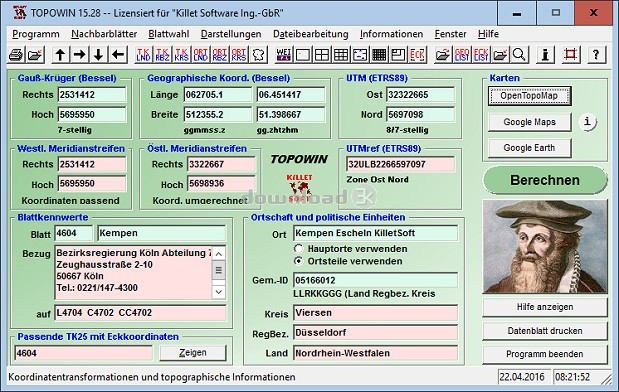Viewport: 619px width, 392px height.
Task: Click the Blatt number field 4604
Action: (x=73, y=233)
